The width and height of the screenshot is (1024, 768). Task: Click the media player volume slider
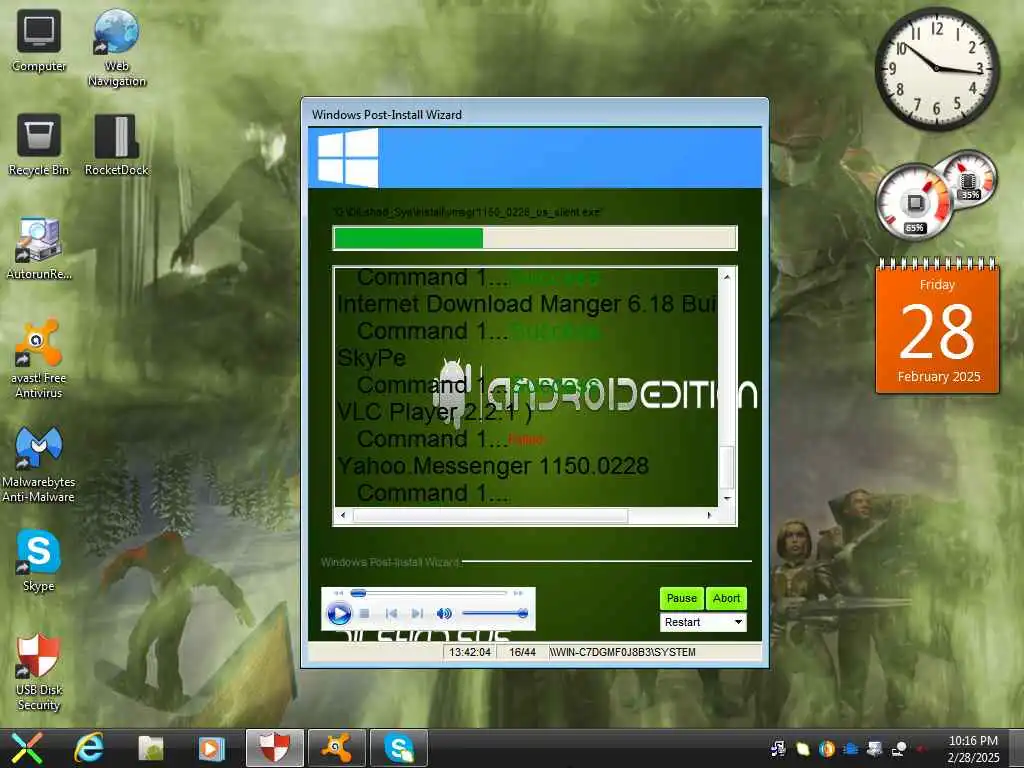[494, 613]
